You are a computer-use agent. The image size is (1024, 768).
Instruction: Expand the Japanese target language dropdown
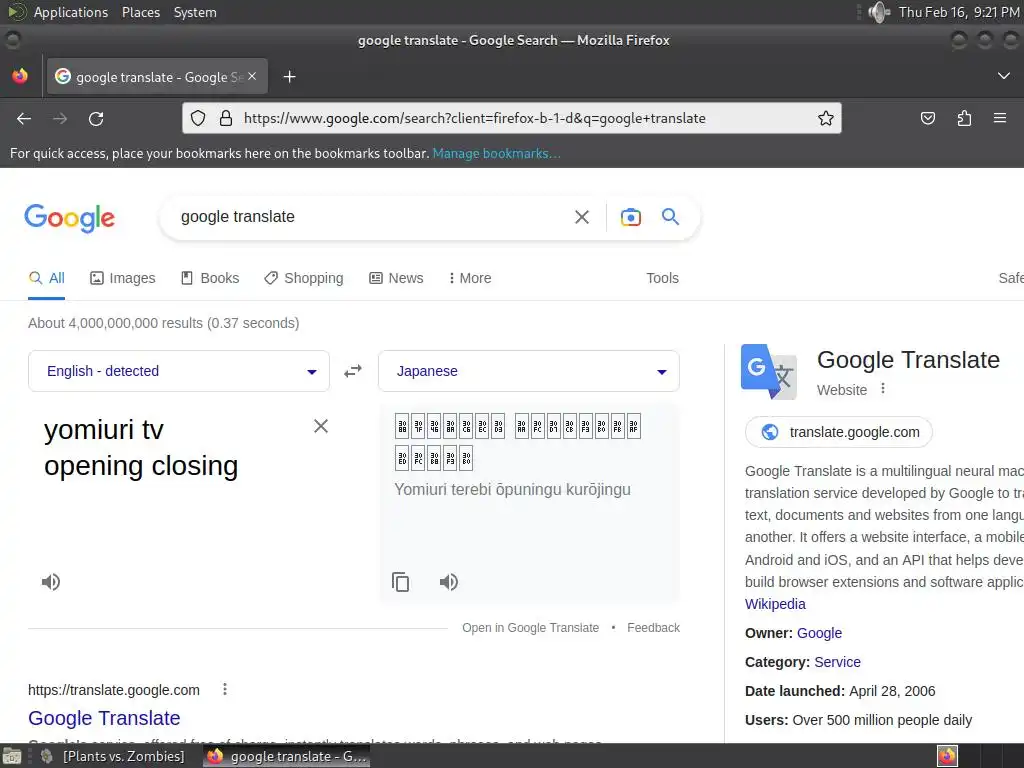529,371
